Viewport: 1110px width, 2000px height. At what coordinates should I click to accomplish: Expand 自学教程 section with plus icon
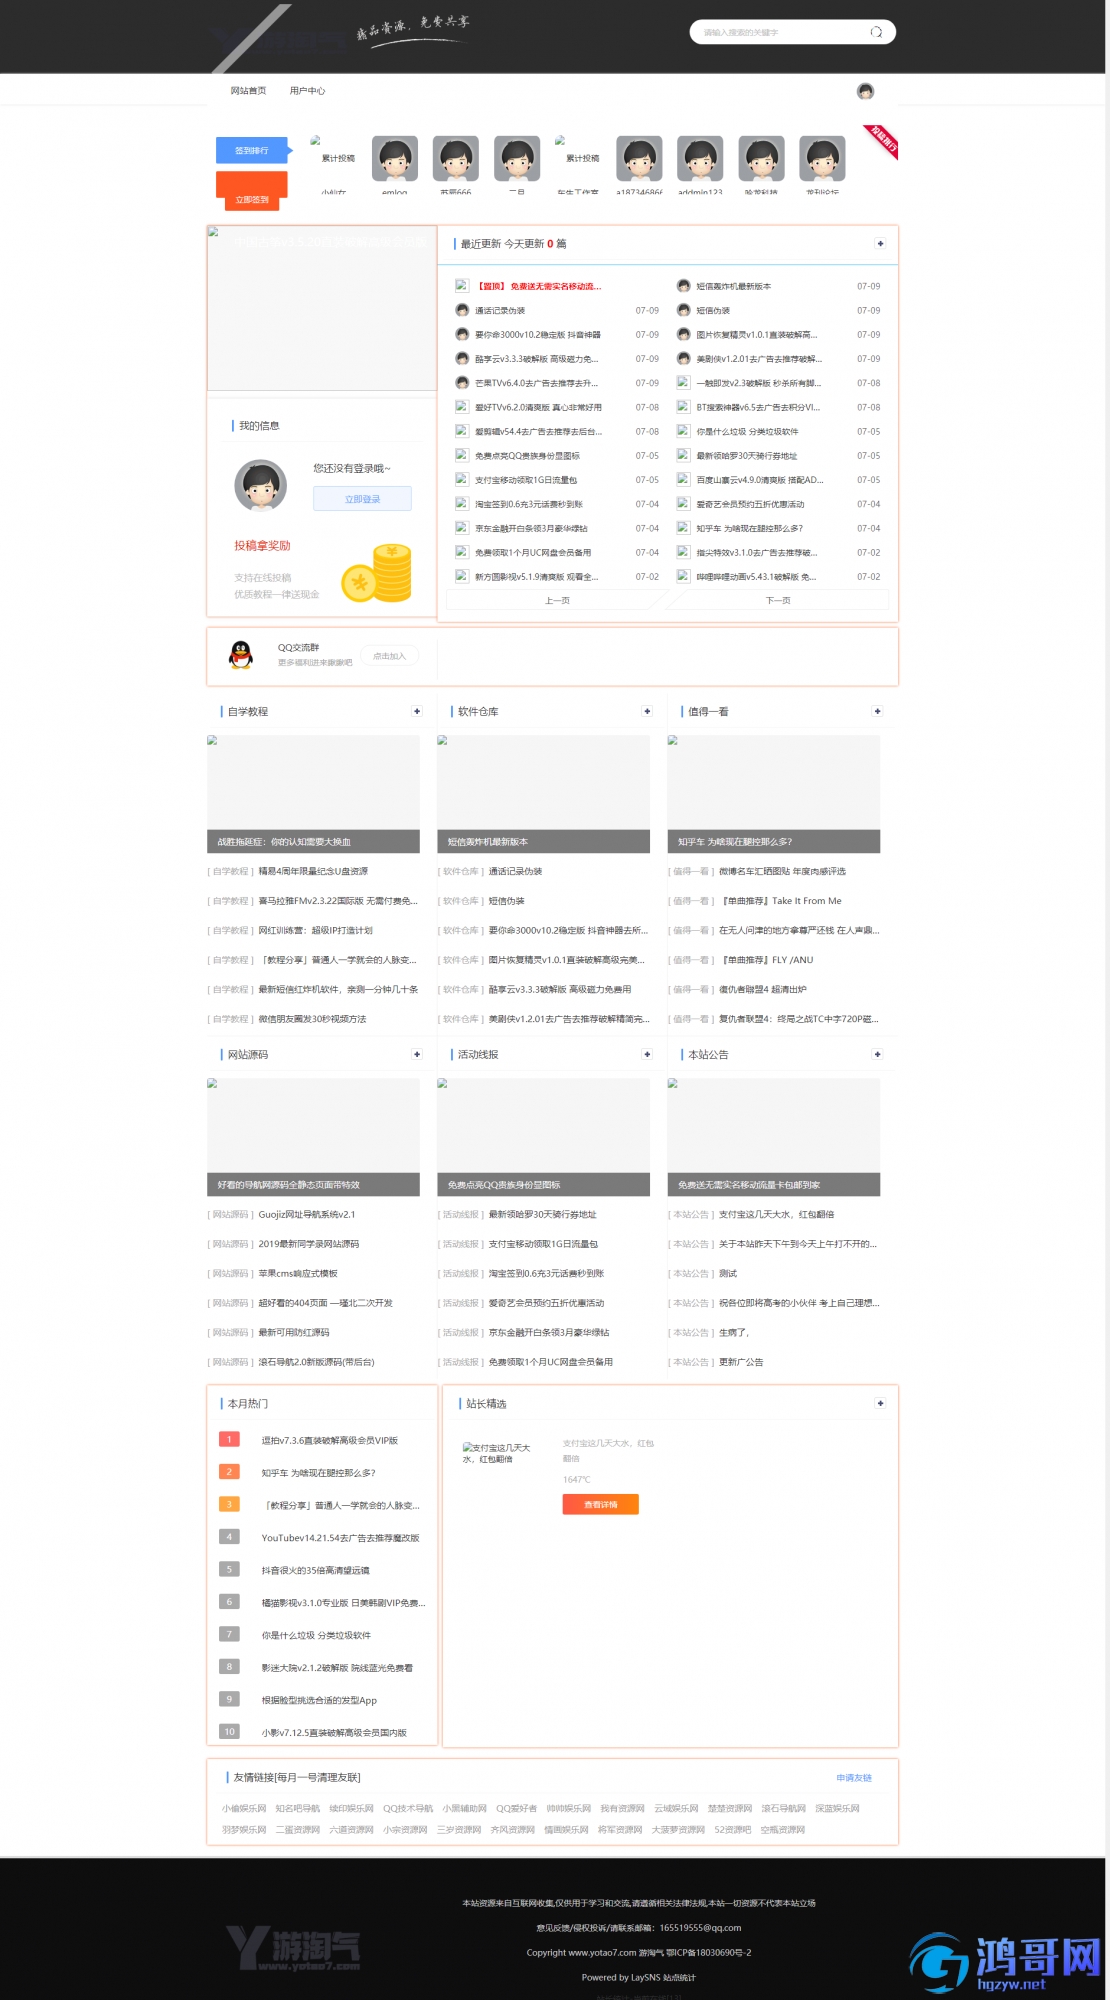pos(417,711)
